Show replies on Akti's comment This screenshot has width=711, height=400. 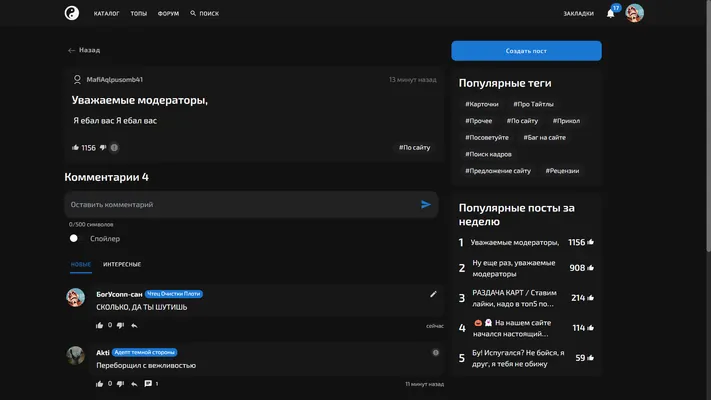[151, 384]
